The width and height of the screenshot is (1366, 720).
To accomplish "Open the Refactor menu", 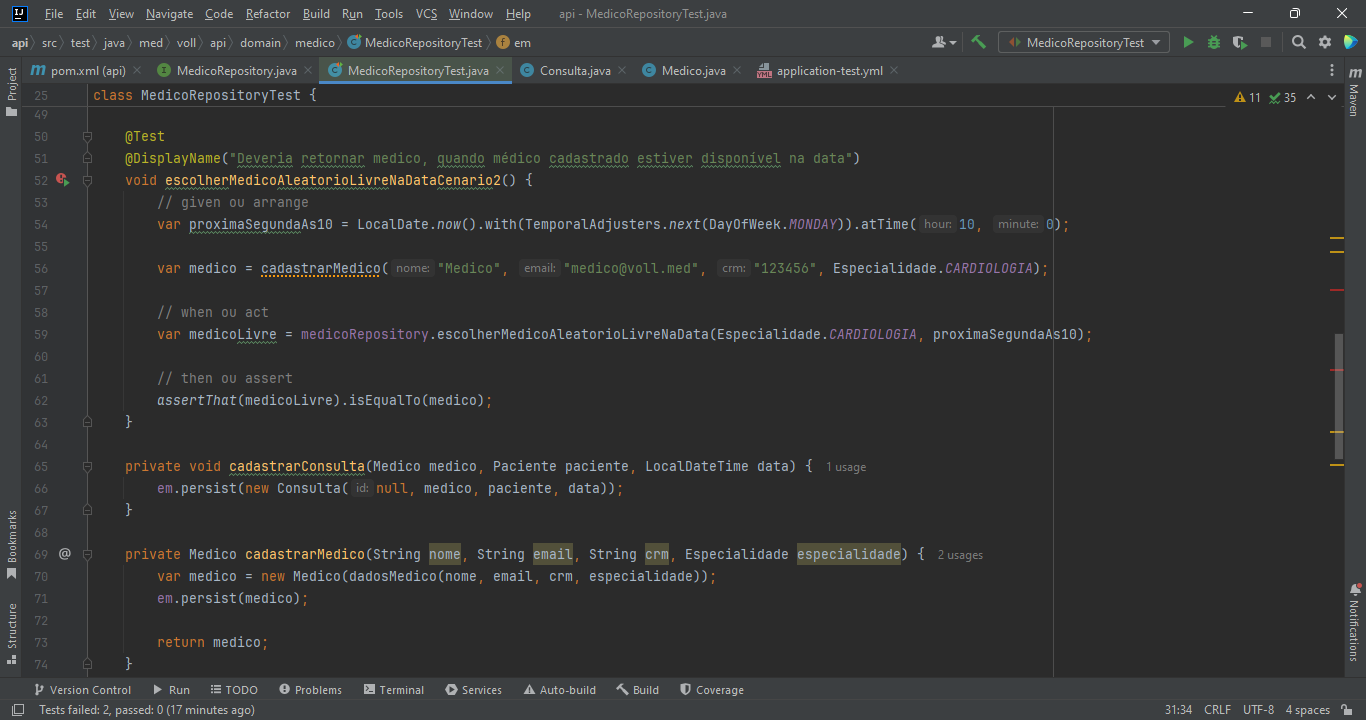I will 268,14.
